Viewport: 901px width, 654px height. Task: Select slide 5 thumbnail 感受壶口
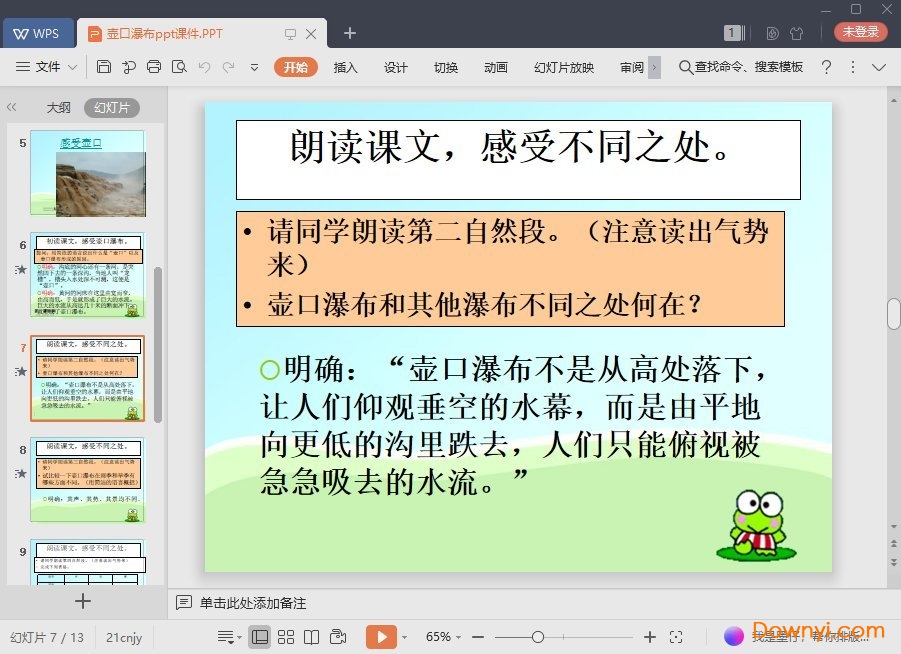pos(87,173)
